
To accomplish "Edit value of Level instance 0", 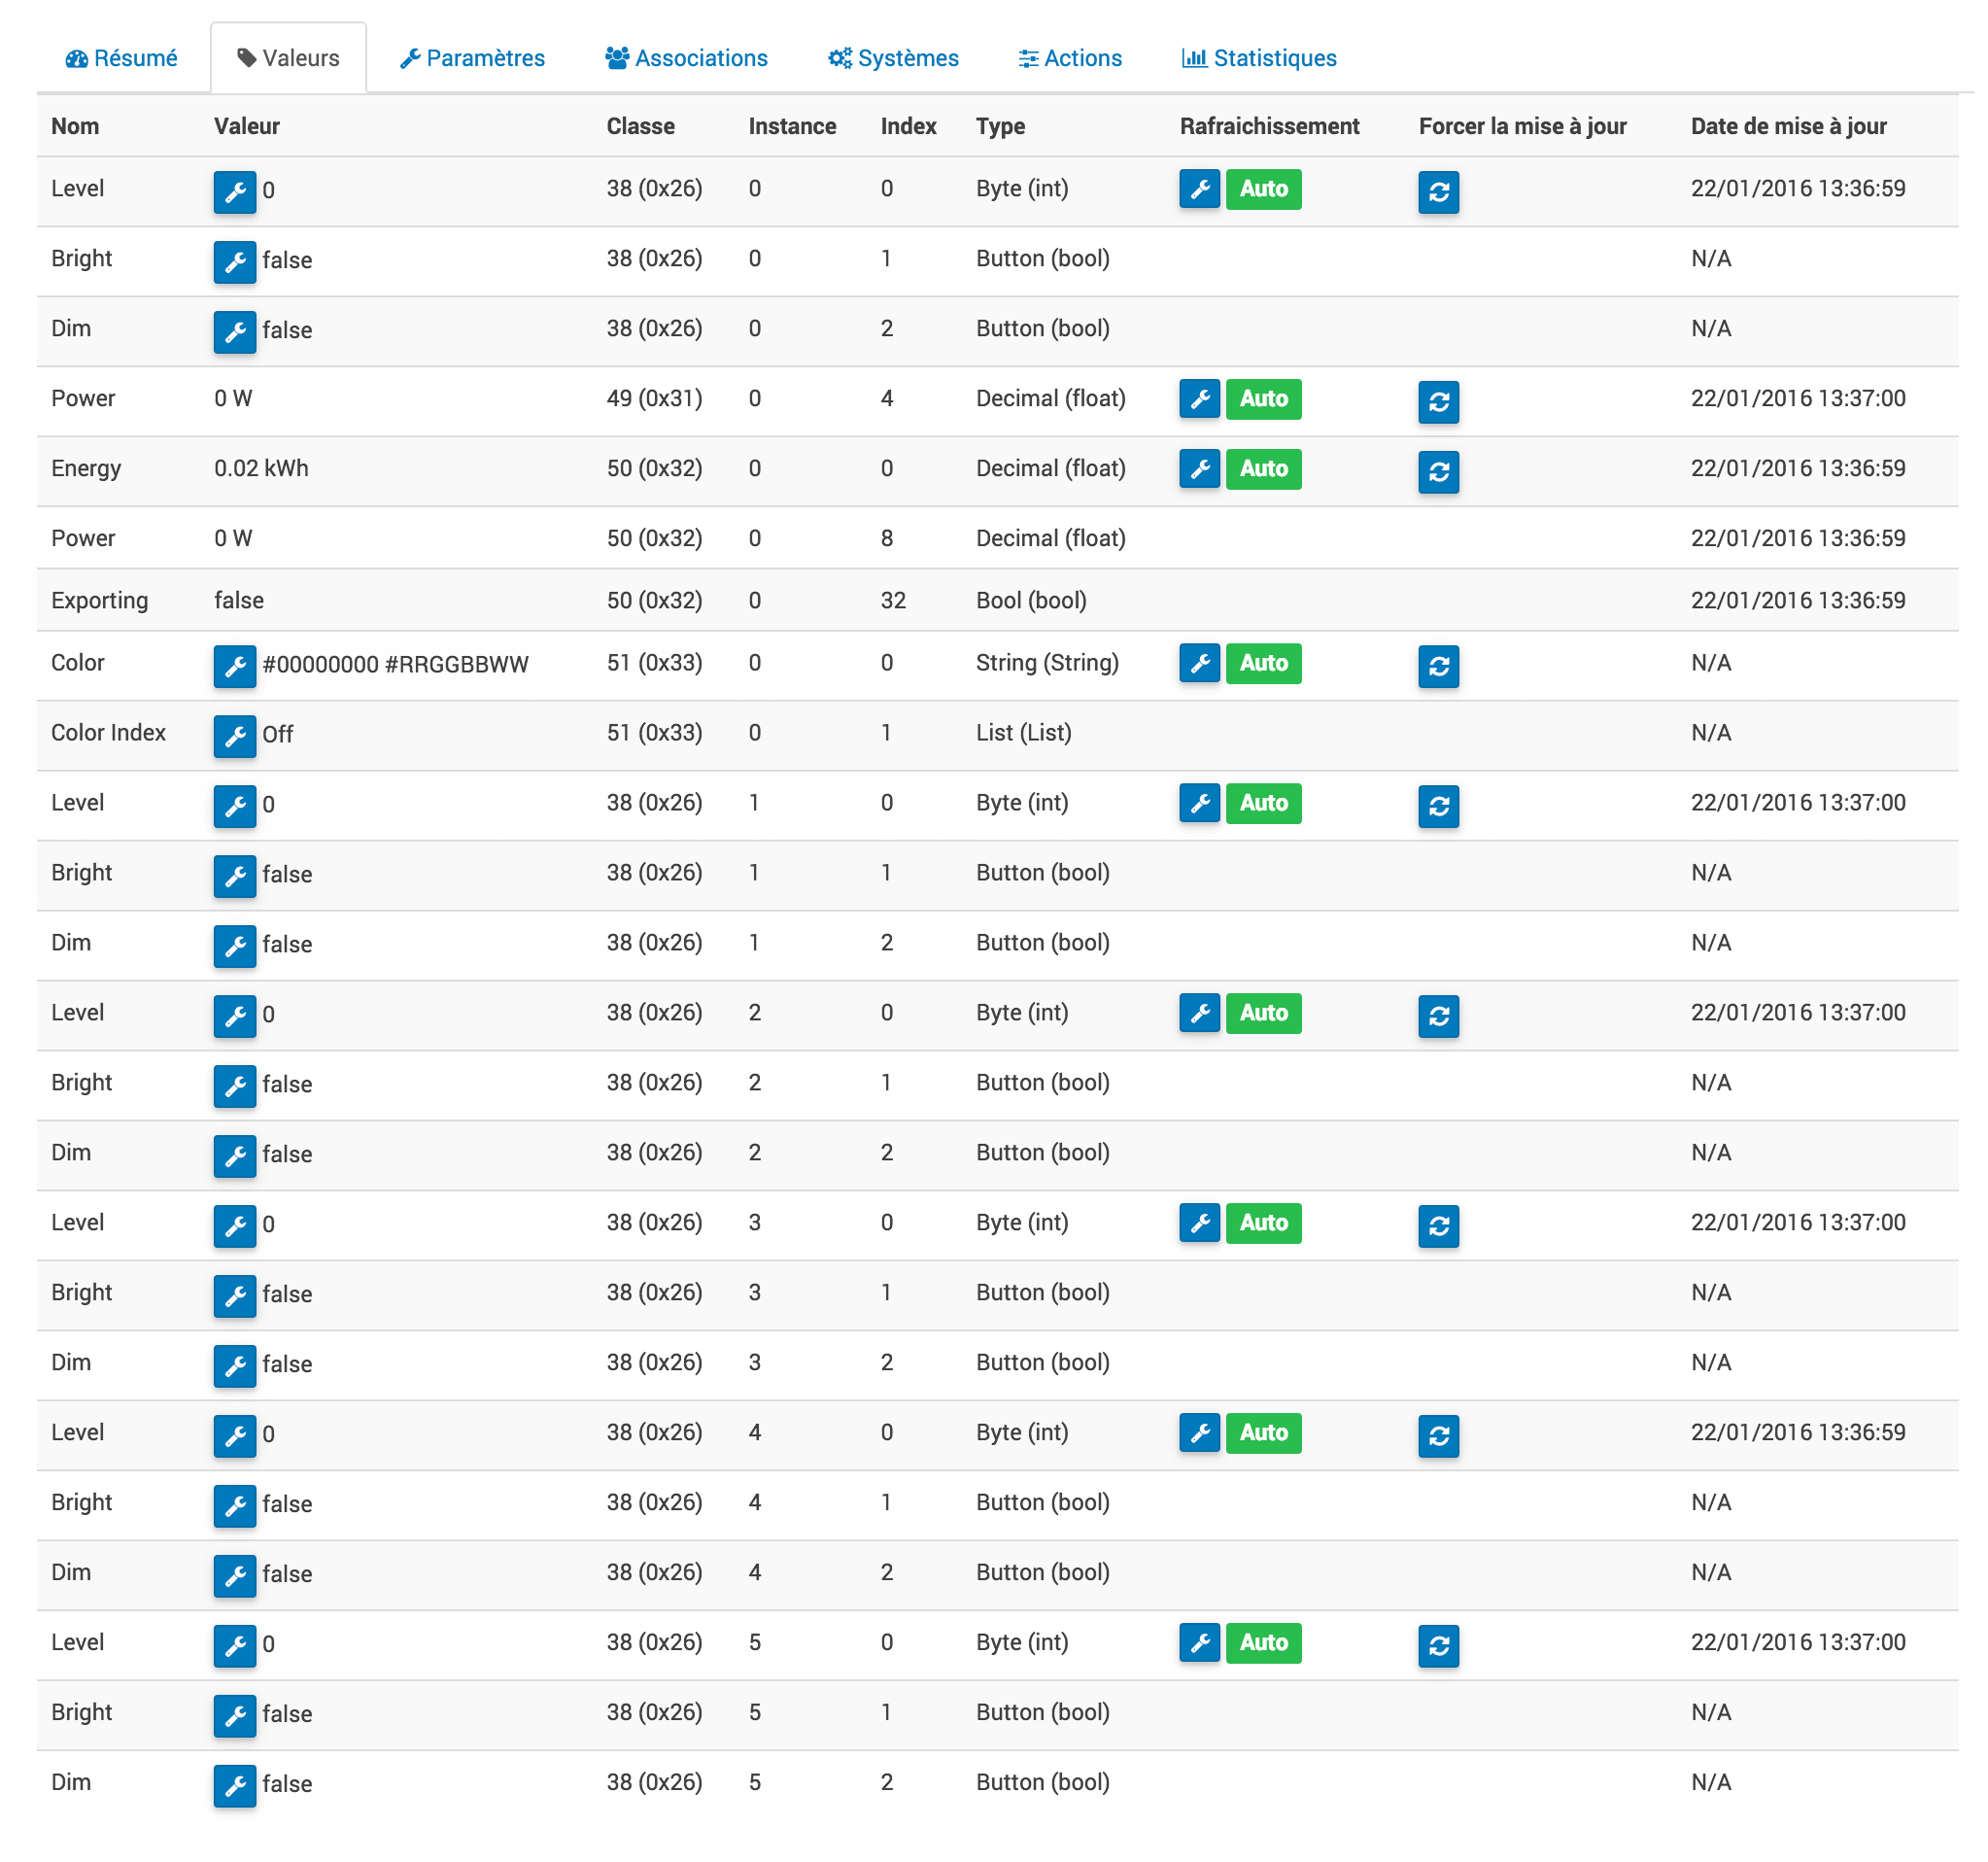I will pos(235,192).
